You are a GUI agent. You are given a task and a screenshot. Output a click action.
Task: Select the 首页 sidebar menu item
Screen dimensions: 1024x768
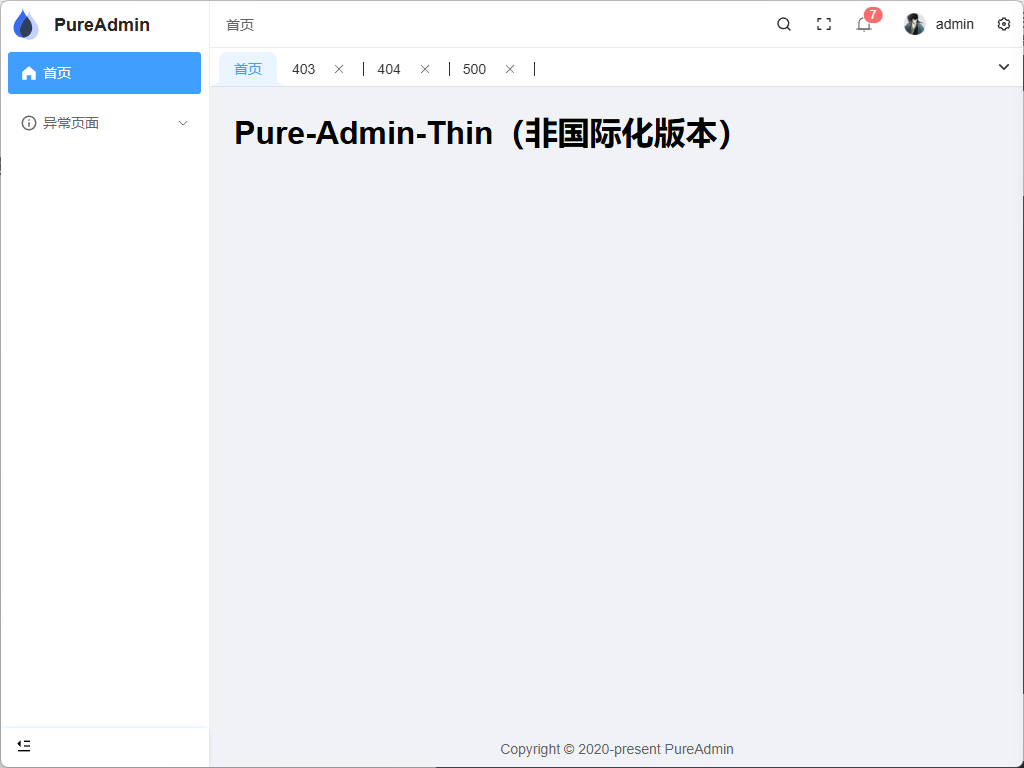coord(104,73)
